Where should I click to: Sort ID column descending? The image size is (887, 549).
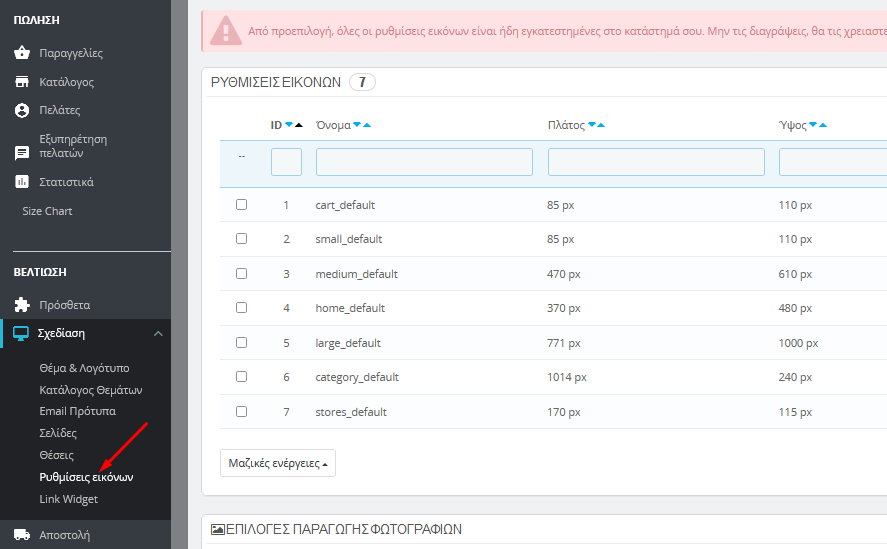click(x=289, y=125)
